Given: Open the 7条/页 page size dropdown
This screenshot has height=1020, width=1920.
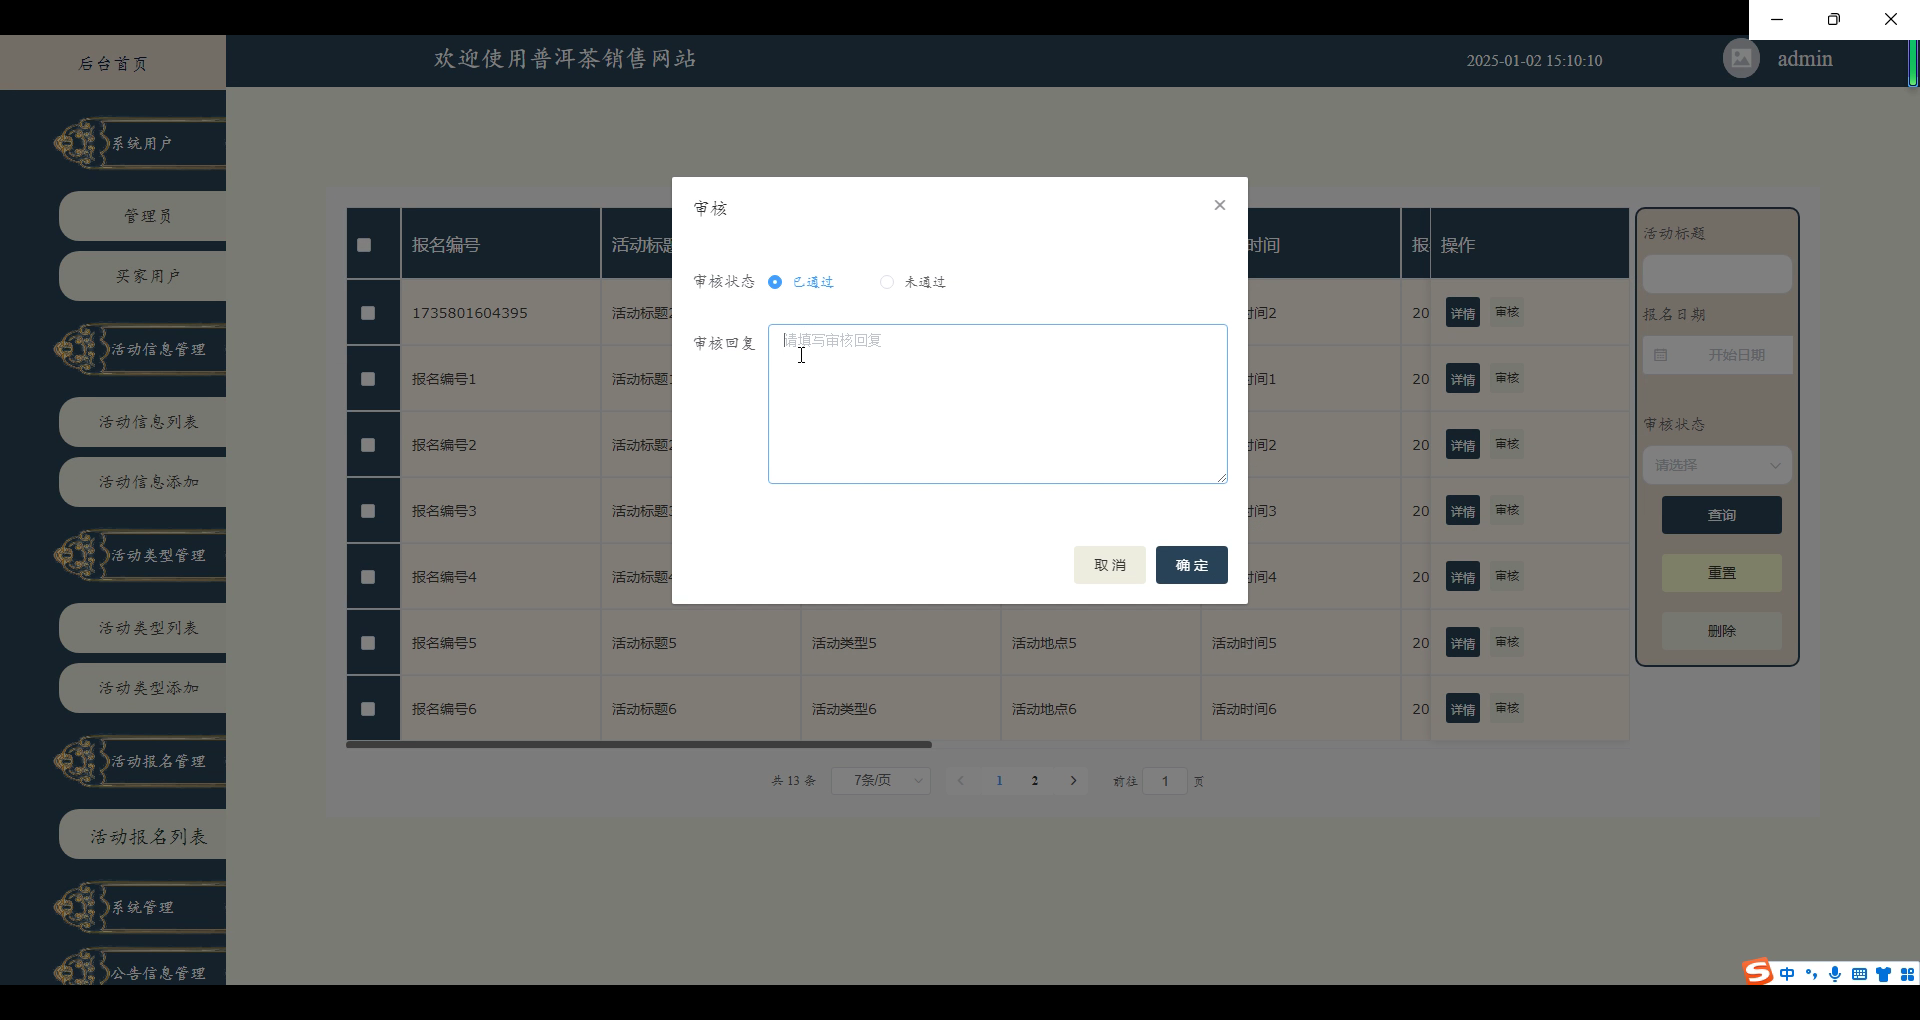Looking at the screenshot, I should 881,780.
